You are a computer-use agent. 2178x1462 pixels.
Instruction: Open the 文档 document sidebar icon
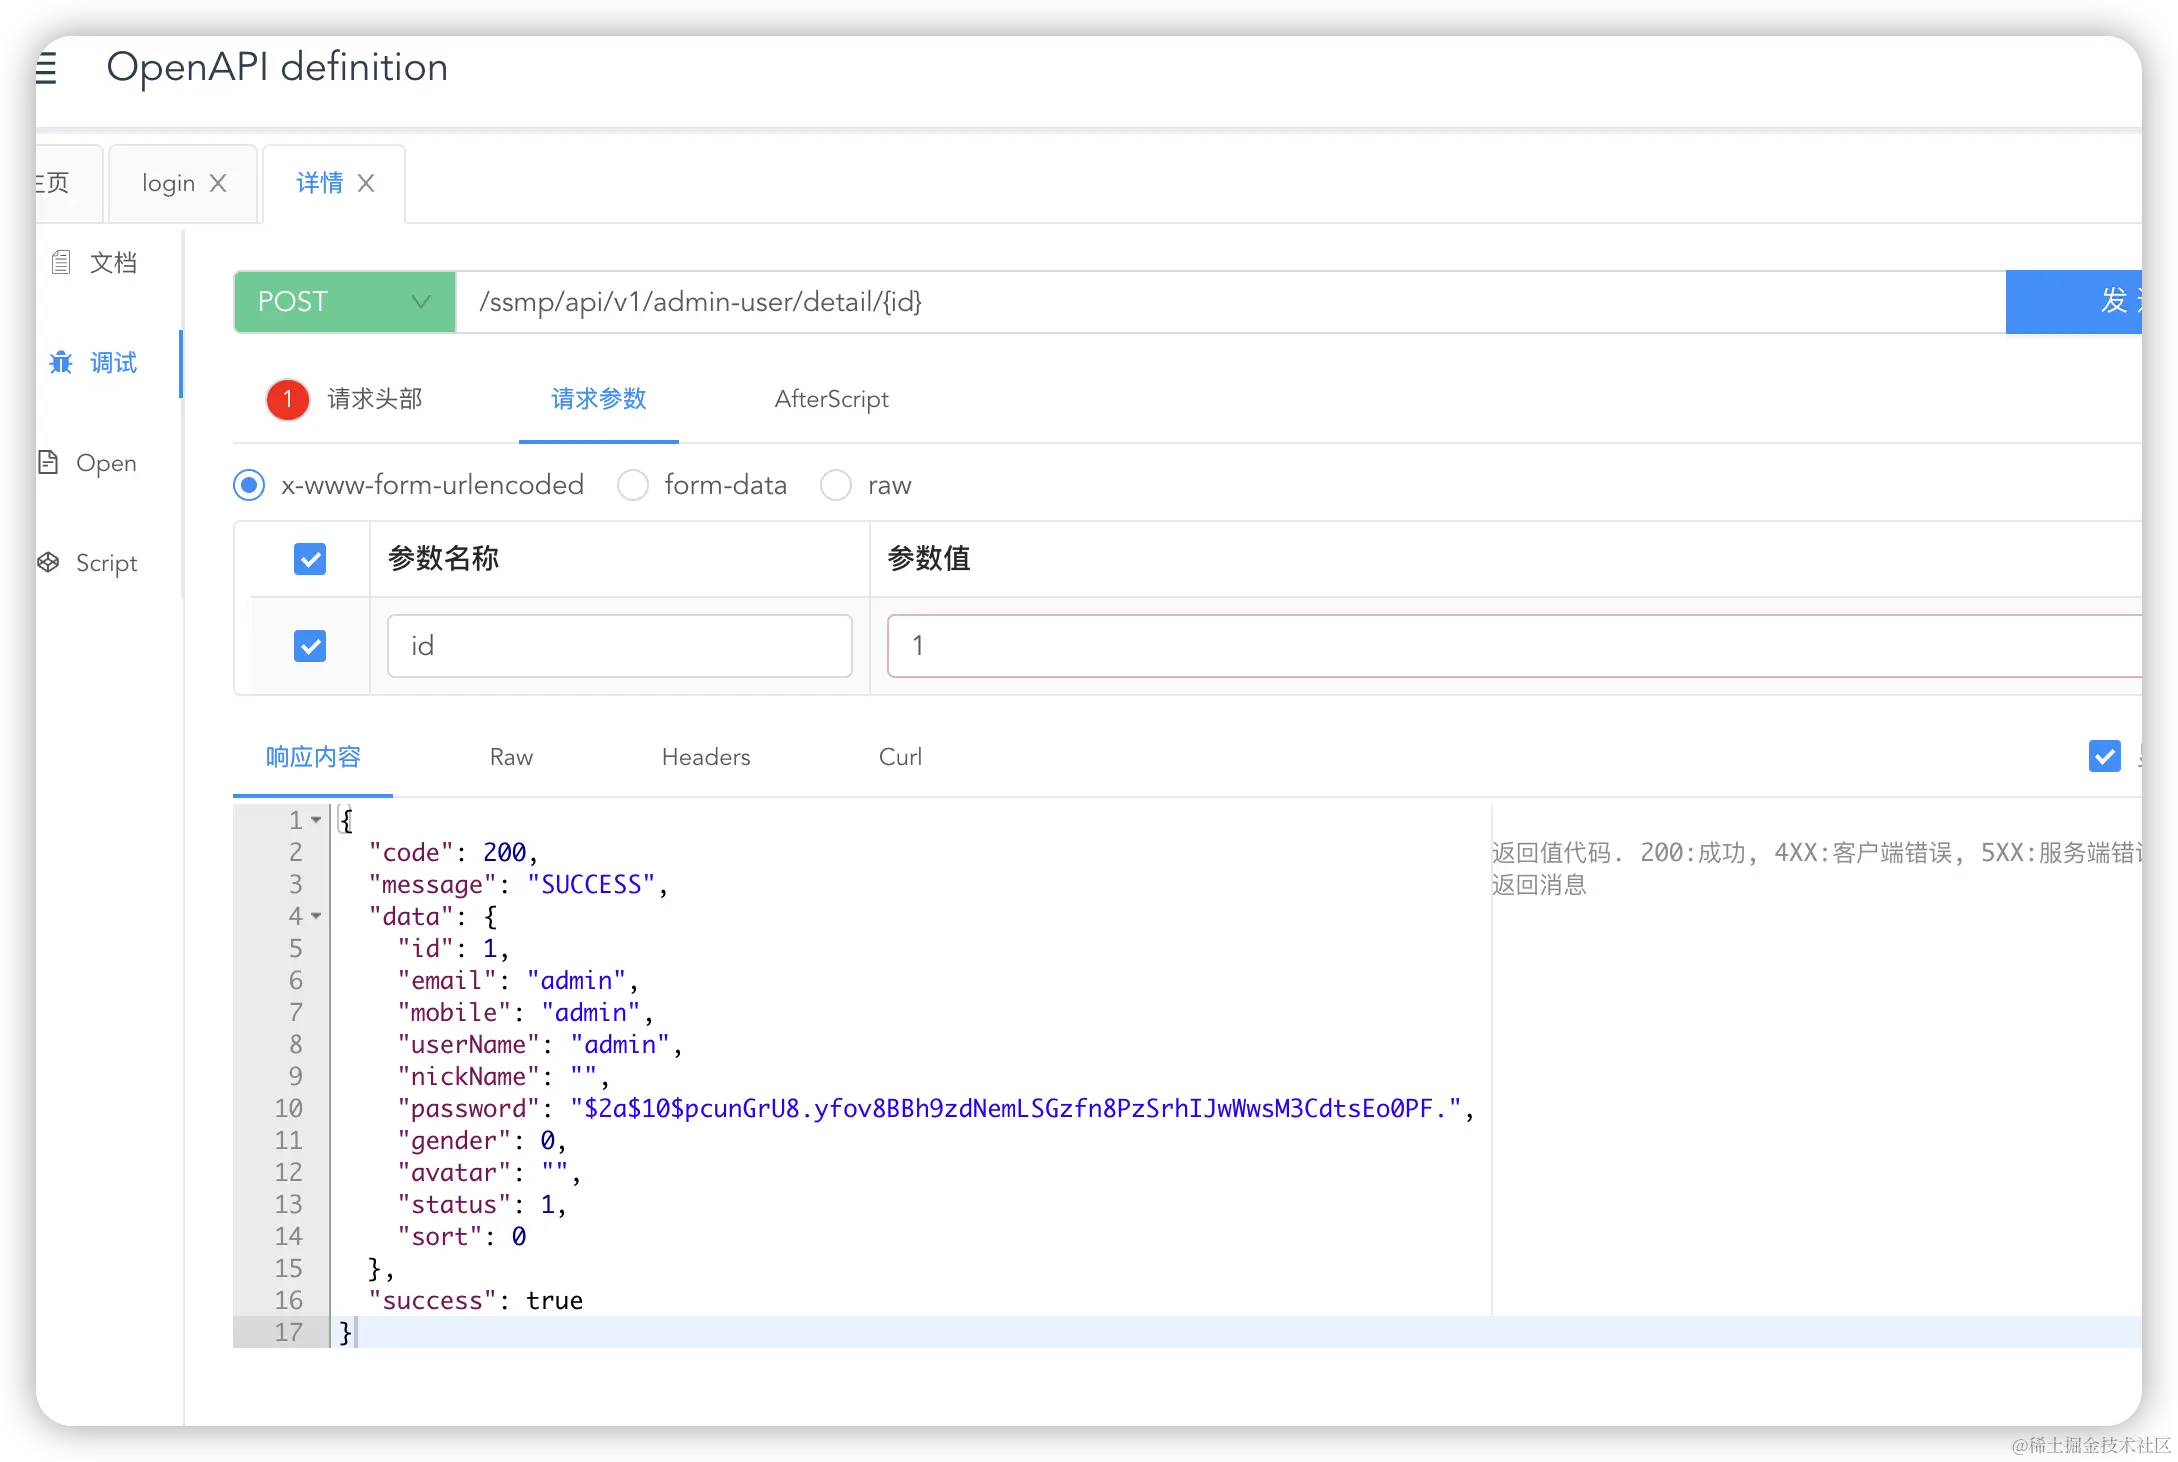tap(61, 263)
